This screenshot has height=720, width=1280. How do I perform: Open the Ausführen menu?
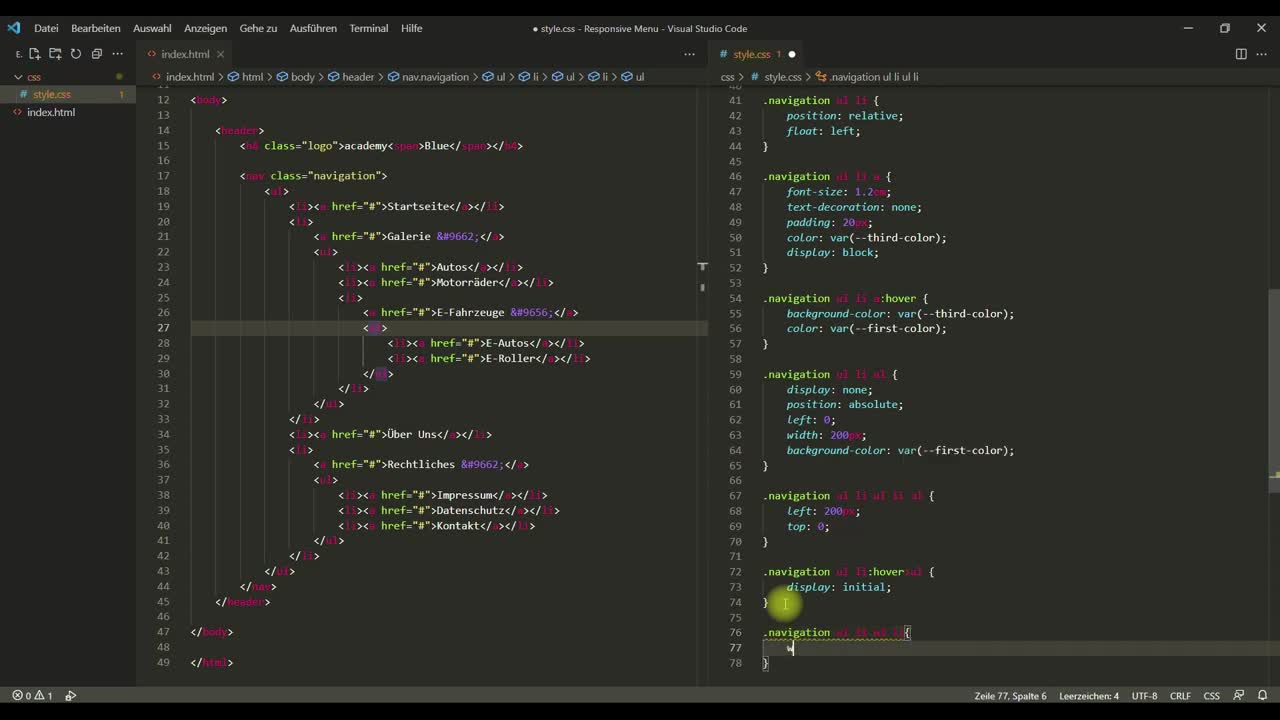coord(313,28)
